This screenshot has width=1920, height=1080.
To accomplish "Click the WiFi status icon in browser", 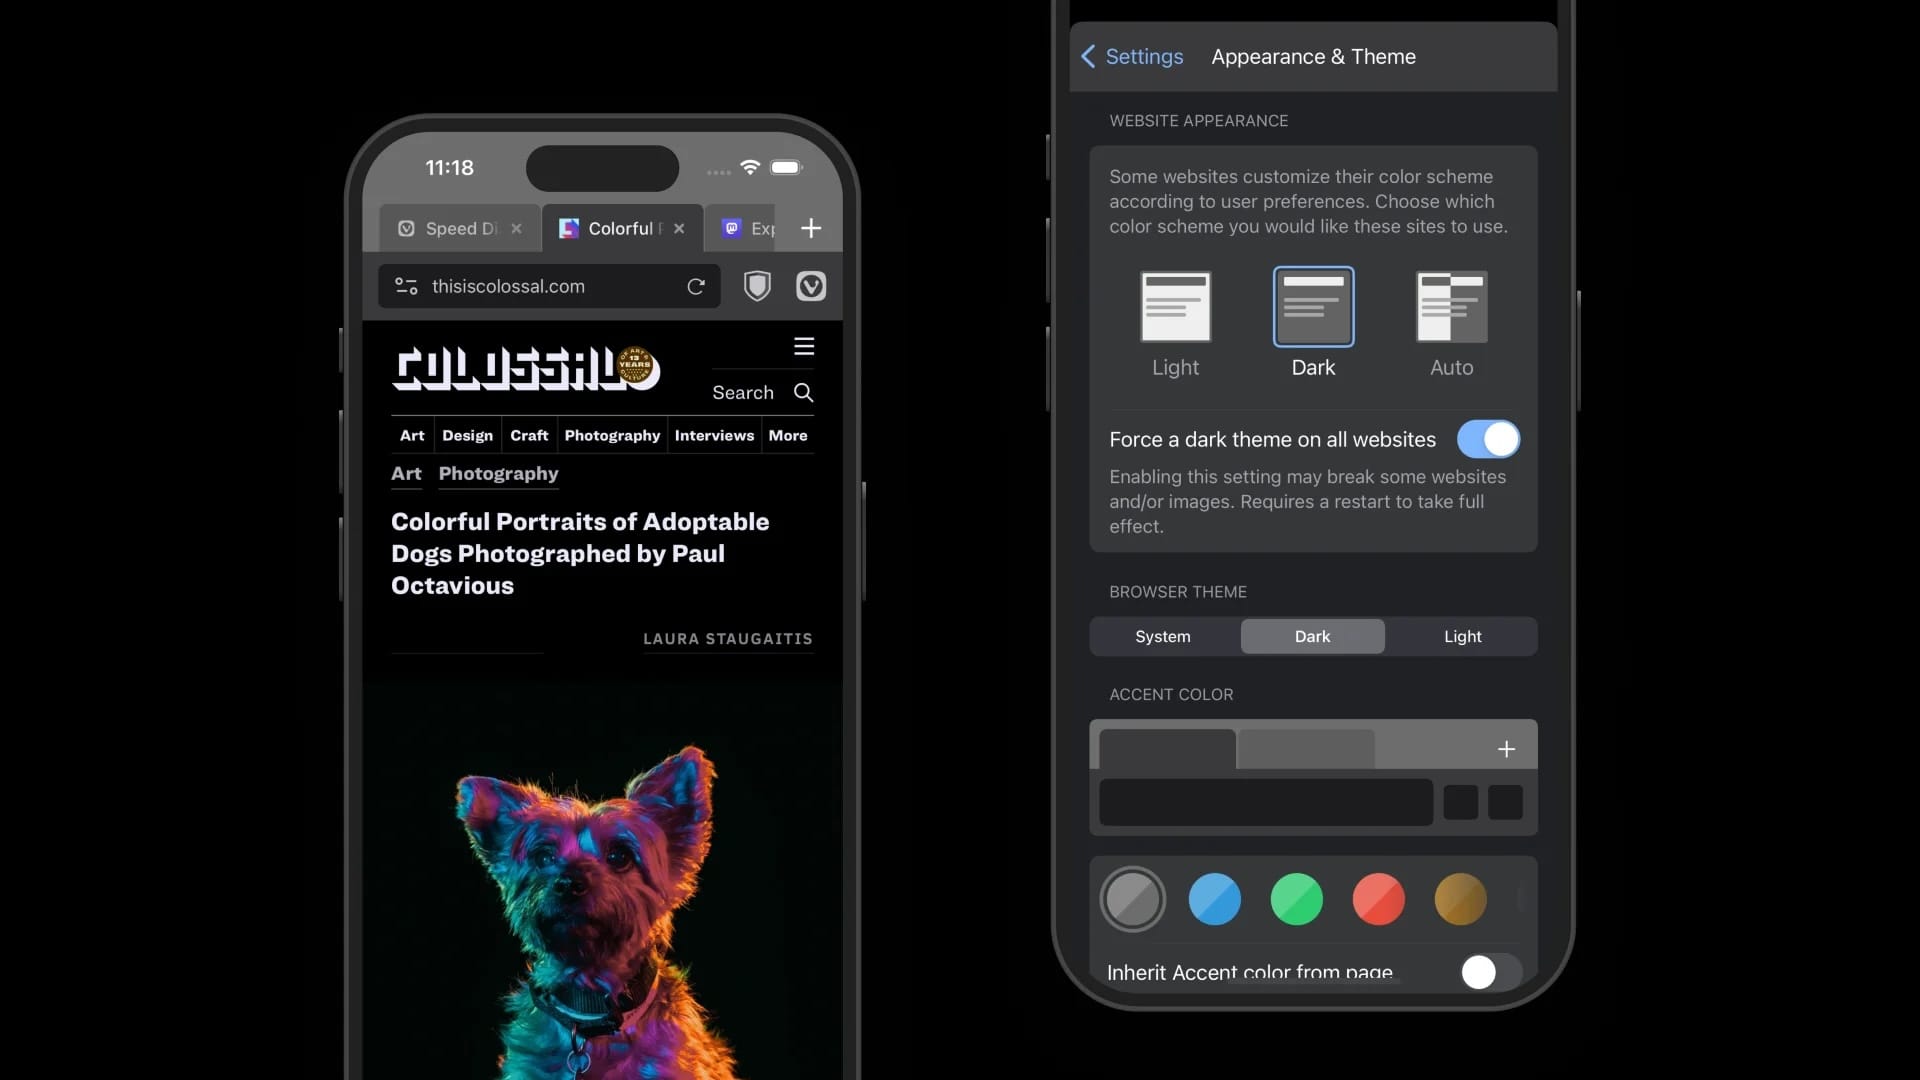I will (x=748, y=165).
